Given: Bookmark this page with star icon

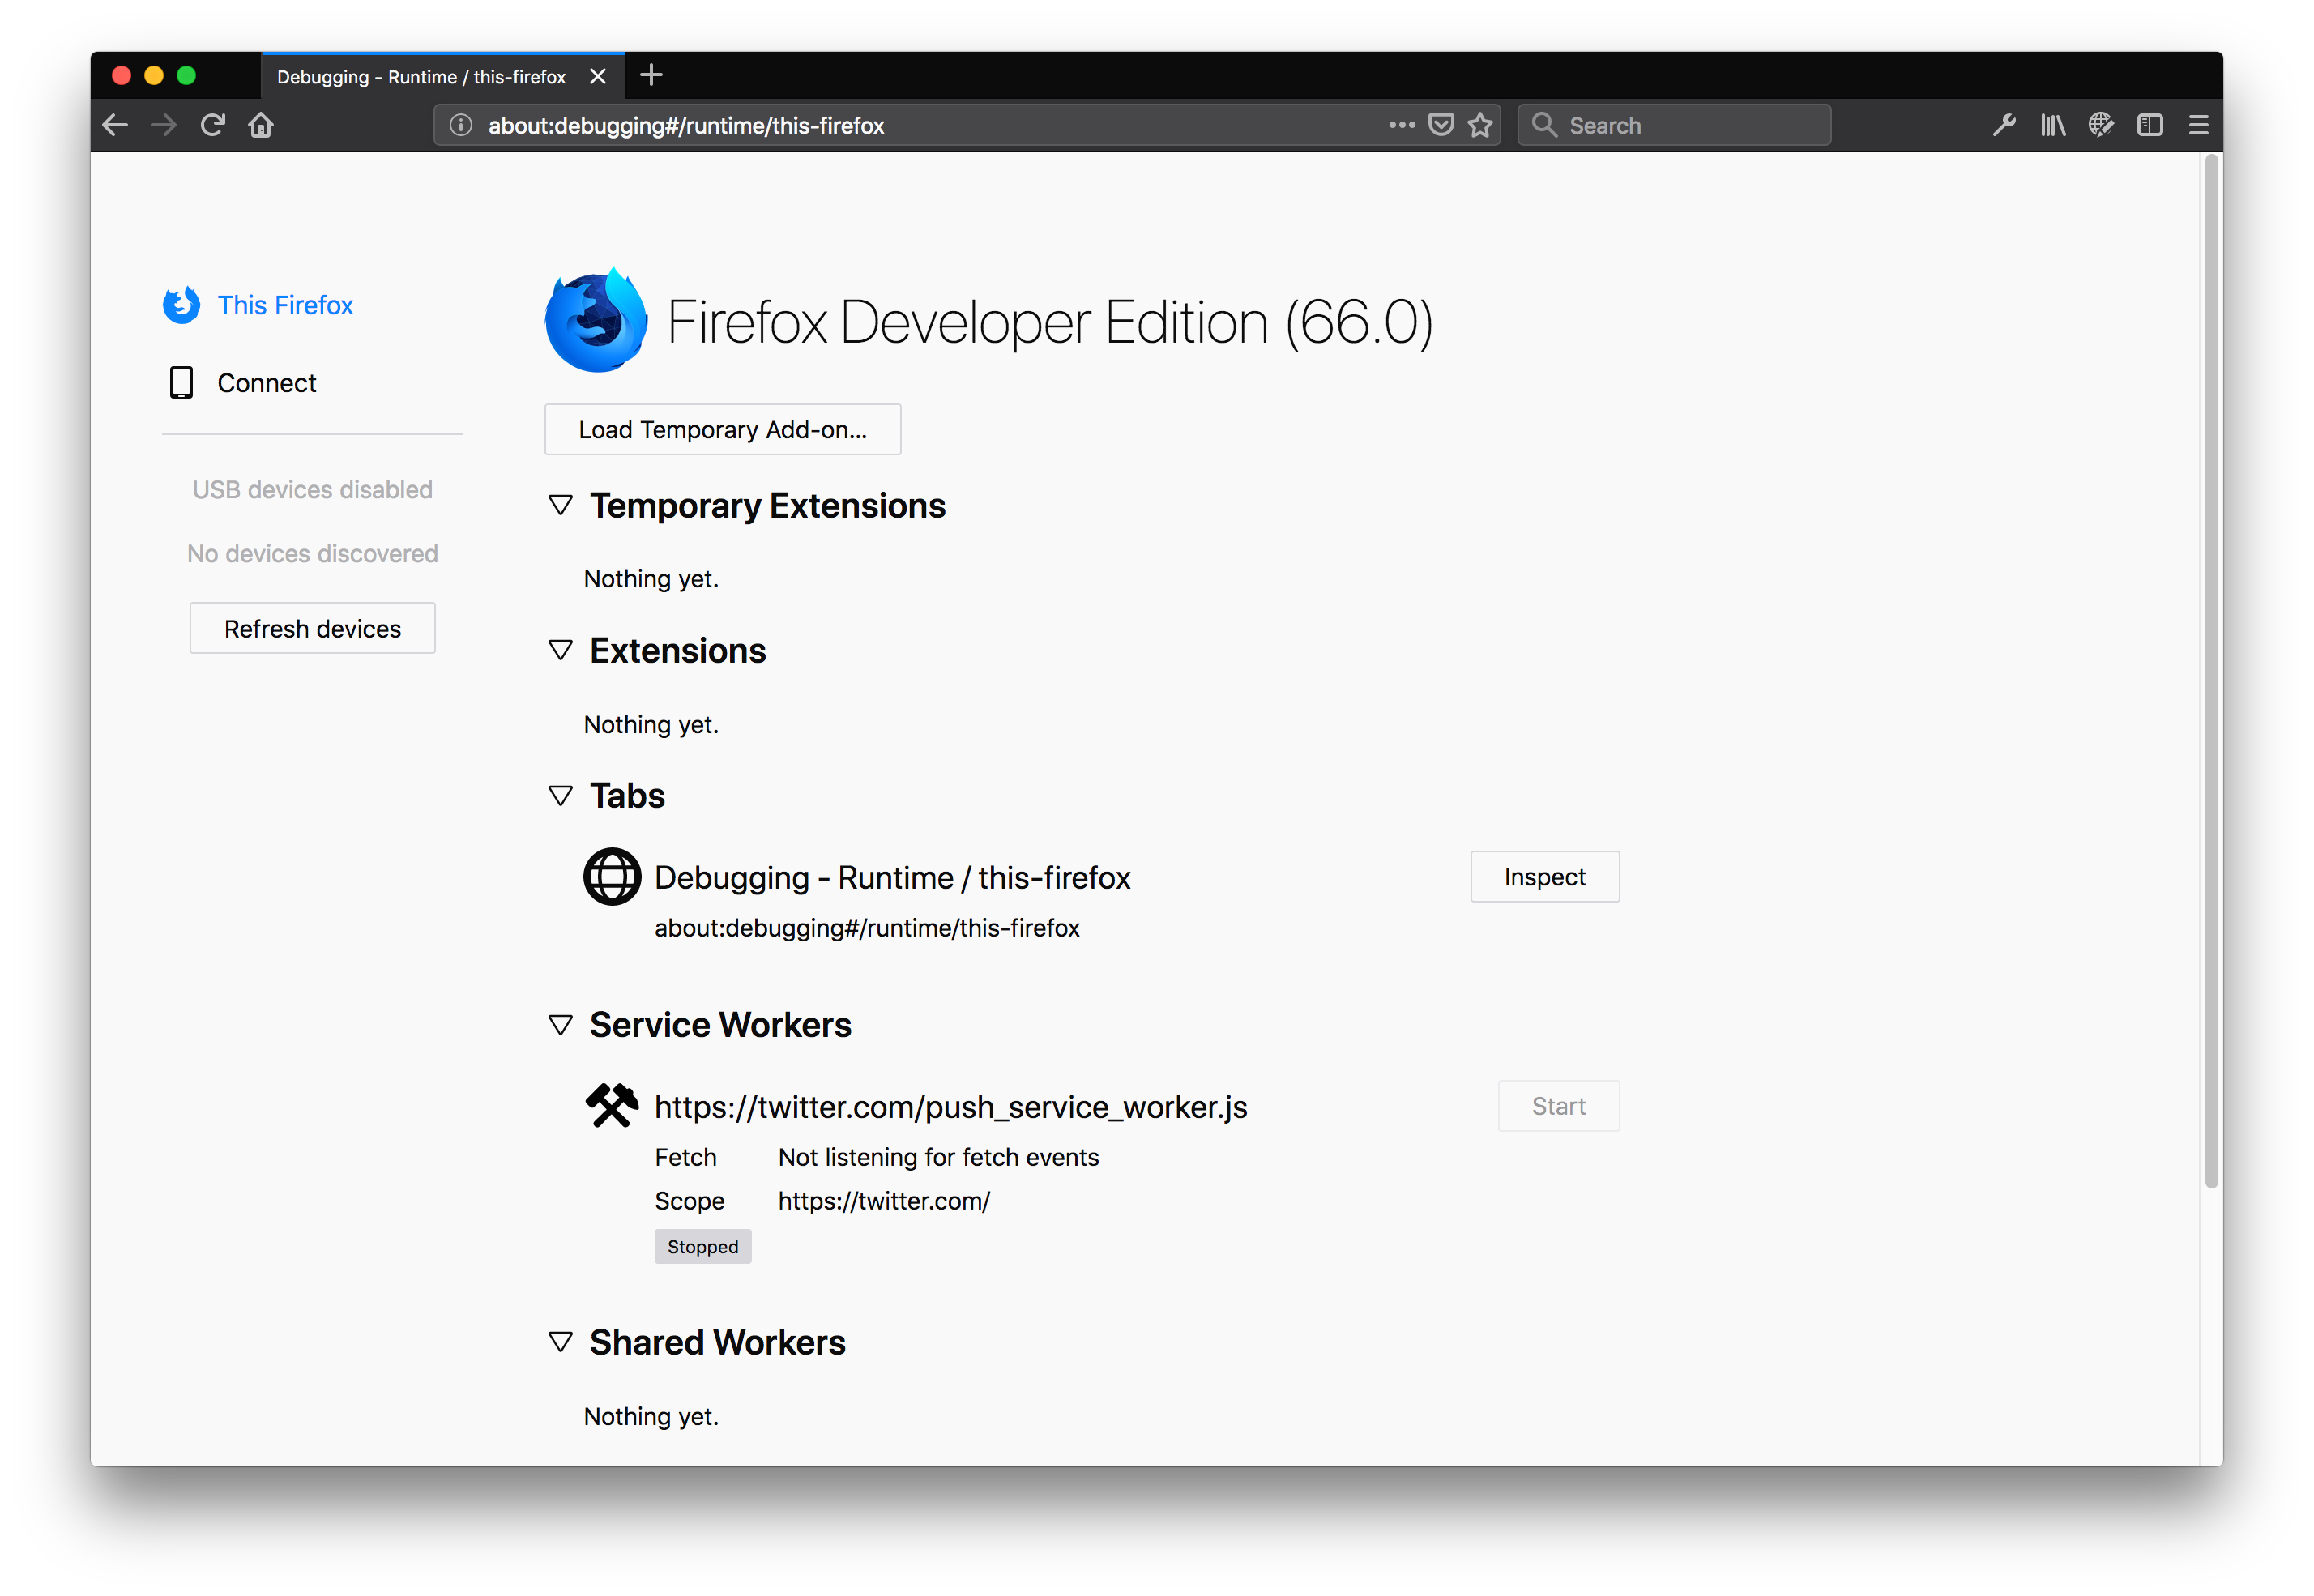Looking at the screenshot, I should pyautogui.click(x=1480, y=125).
